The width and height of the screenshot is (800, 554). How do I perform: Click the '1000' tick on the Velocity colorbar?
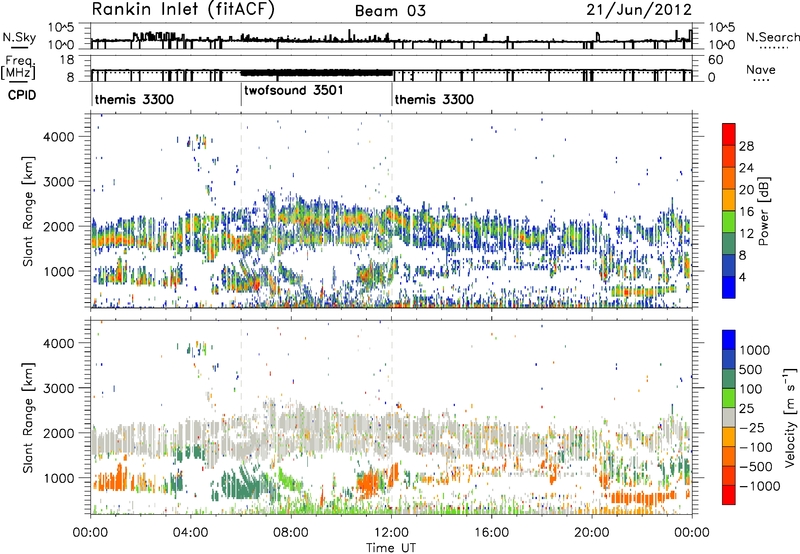coord(755,350)
